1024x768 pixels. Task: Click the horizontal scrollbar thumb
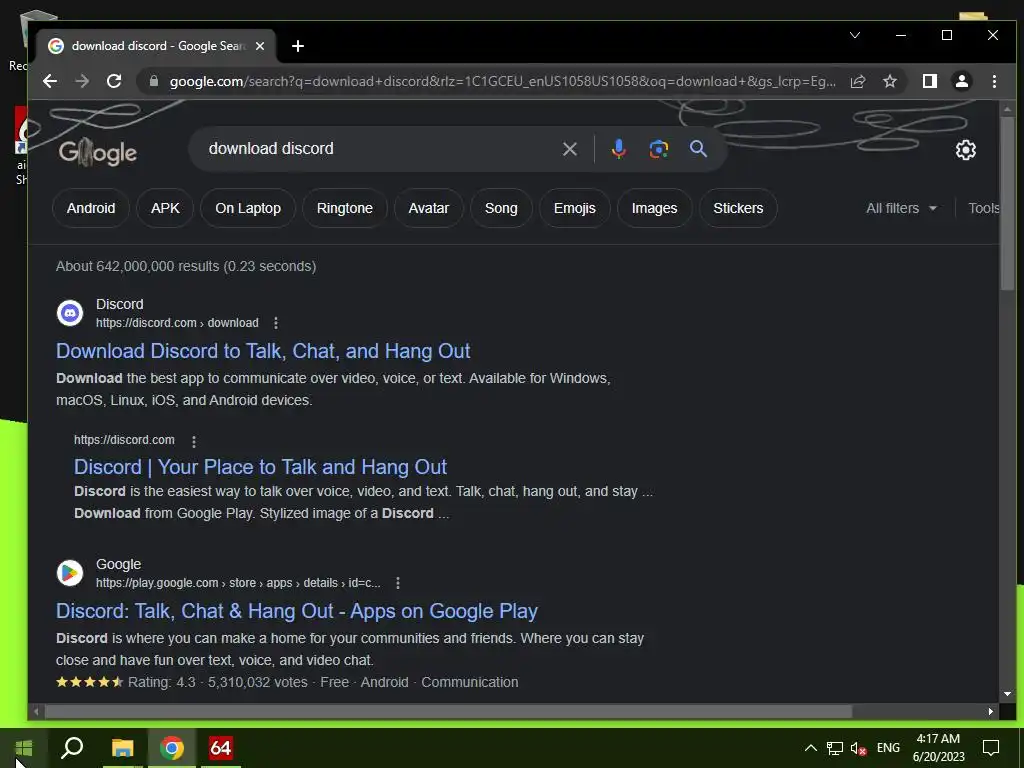coord(448,712)
